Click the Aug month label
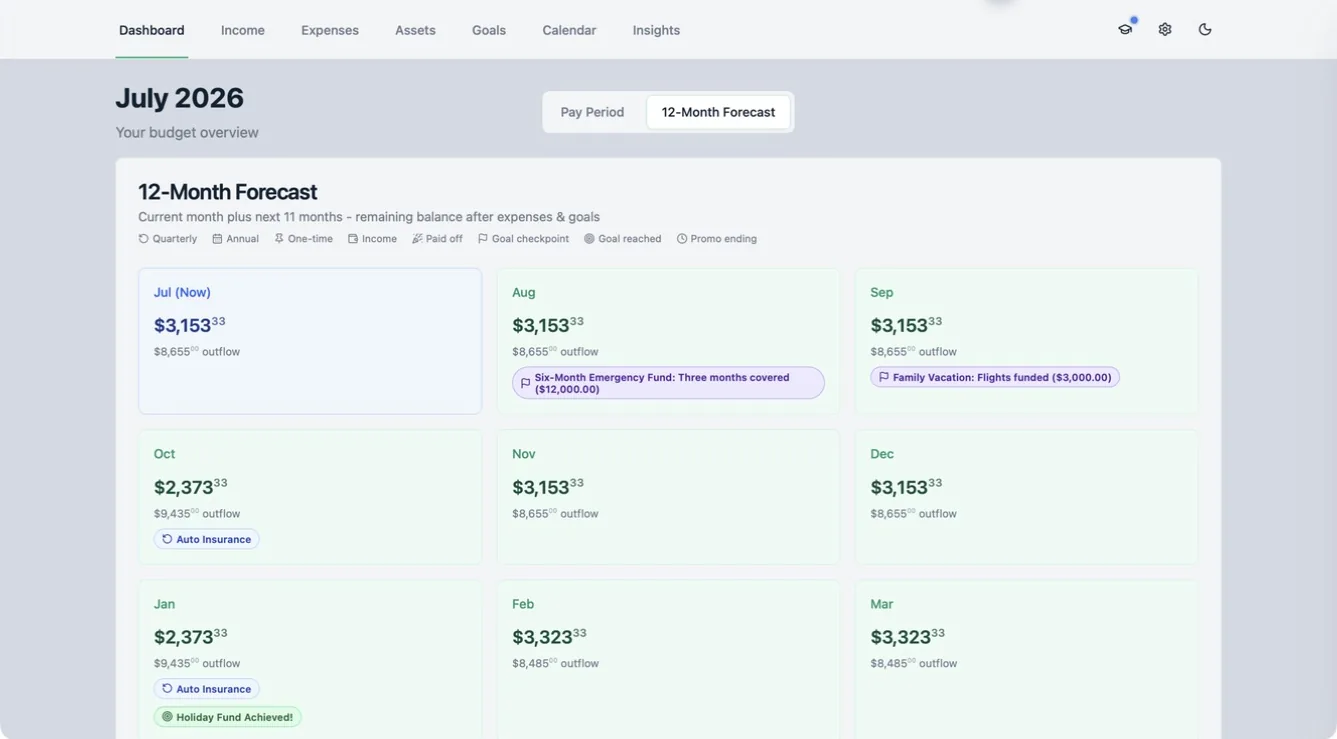1337x739 pixels. coord(524,292)
